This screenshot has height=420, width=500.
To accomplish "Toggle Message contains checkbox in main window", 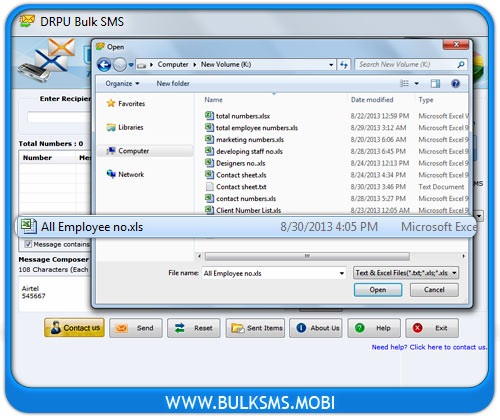I will (x=28, y=244).
